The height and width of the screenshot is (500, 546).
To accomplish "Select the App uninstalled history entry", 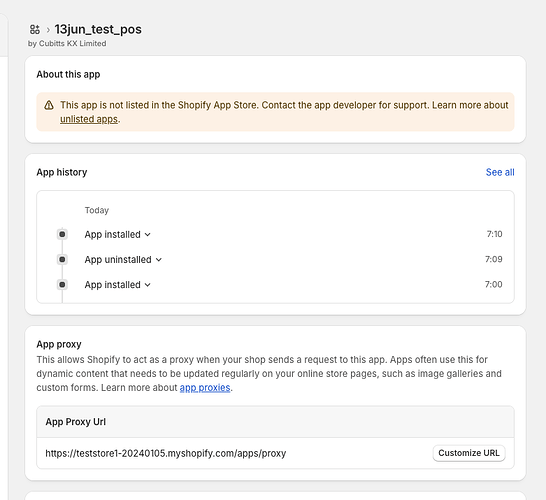I will tap(118, 260).
